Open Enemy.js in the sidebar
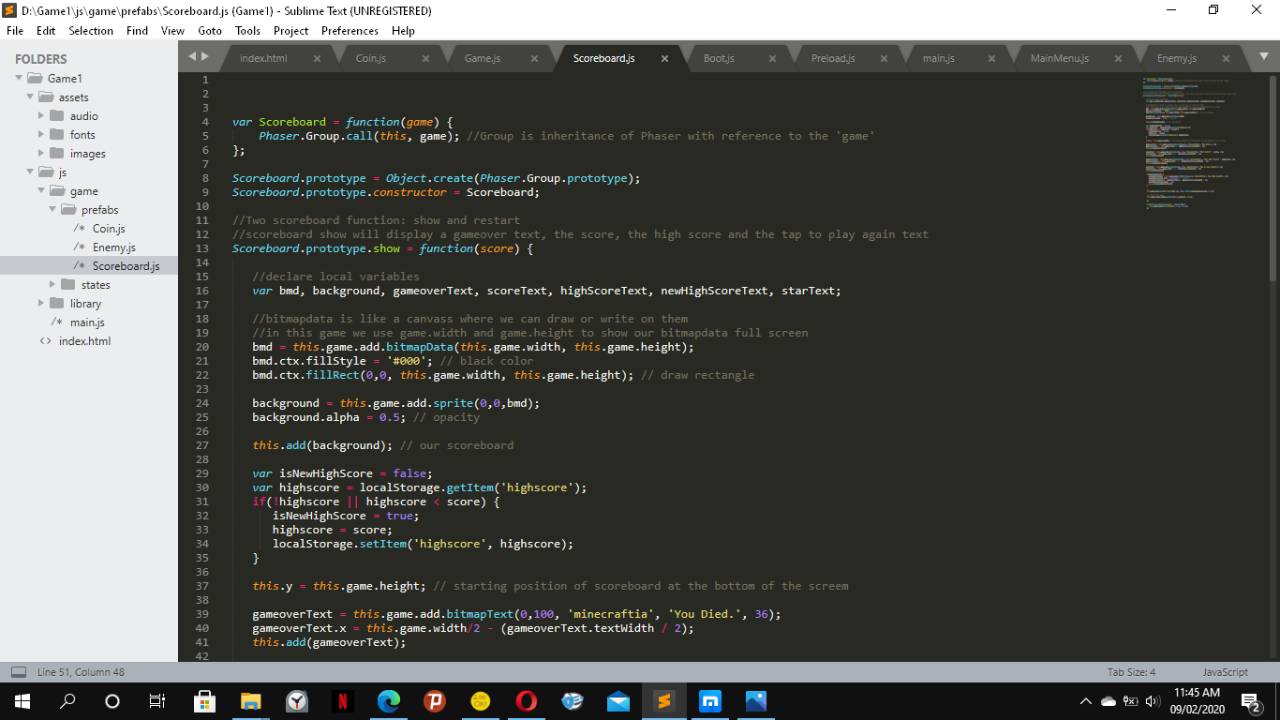 tap(114, 247)
